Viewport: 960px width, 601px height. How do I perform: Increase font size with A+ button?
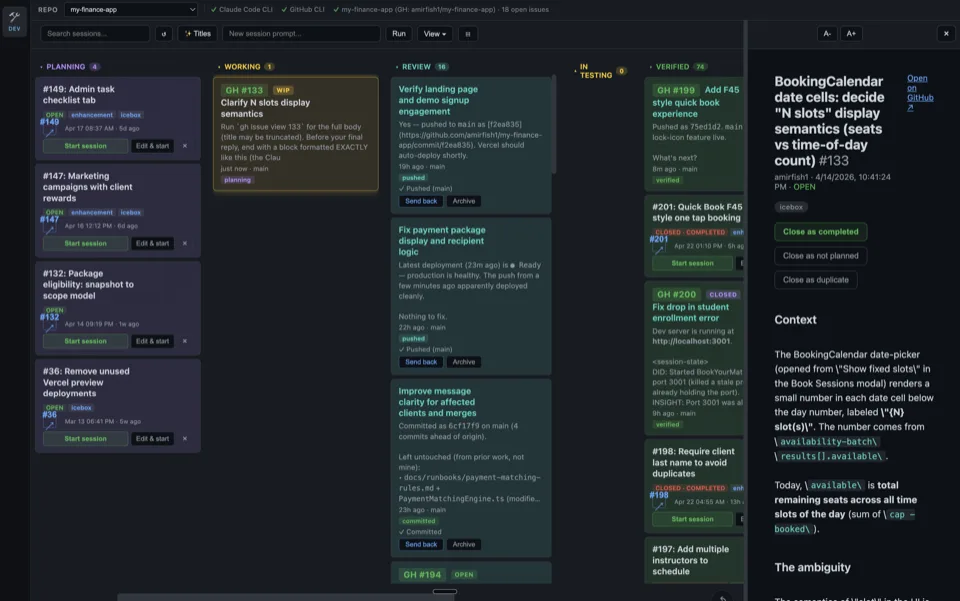pyautogui.click(x=851, y=34)
